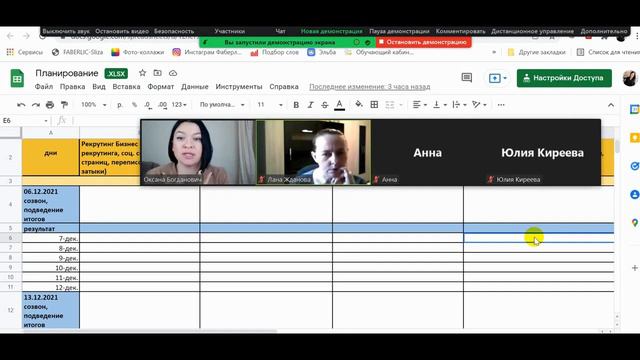Format the cell as currency (р.)
The image size is (640, 360).
pyautogui.click(x=120, y=105)
